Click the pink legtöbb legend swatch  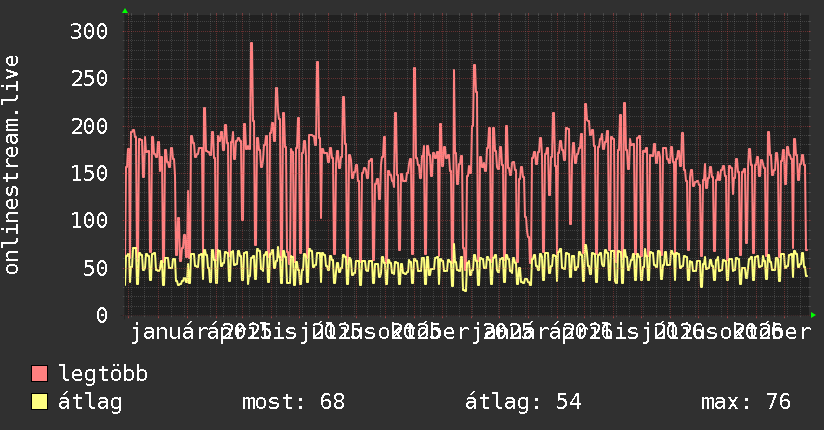(39, 373)
